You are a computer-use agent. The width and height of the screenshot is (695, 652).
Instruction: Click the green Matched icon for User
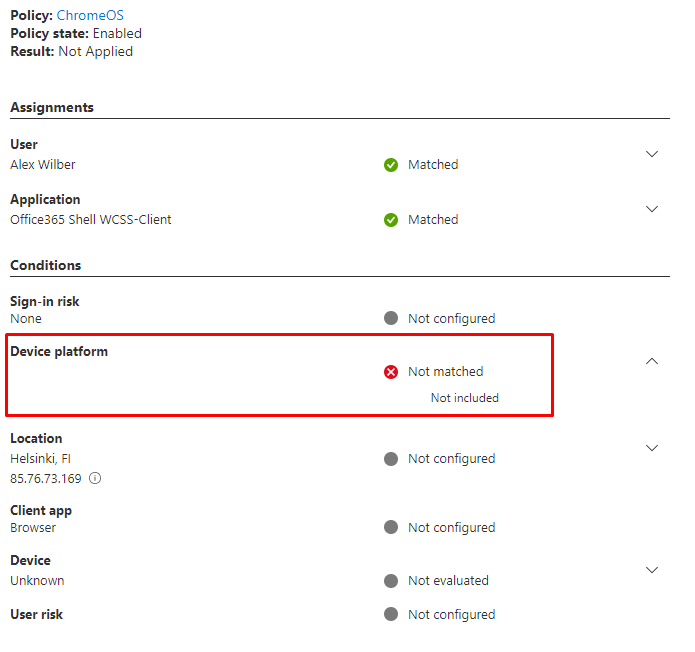pyautogui.click(x=391, y=165)
